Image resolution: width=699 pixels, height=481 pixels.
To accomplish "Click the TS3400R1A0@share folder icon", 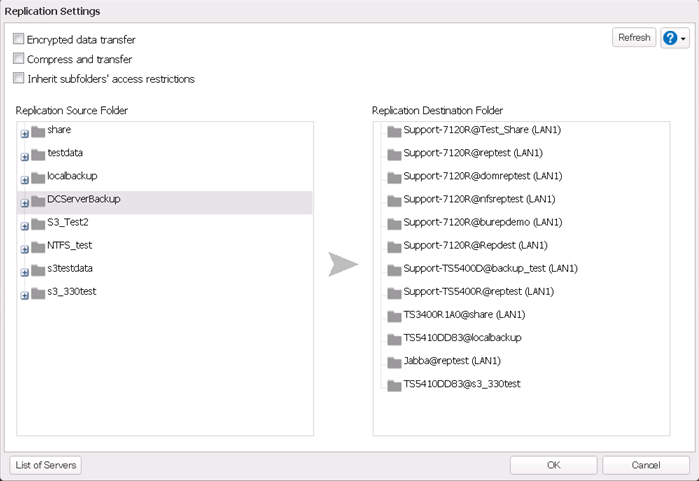I will [393, 316].
